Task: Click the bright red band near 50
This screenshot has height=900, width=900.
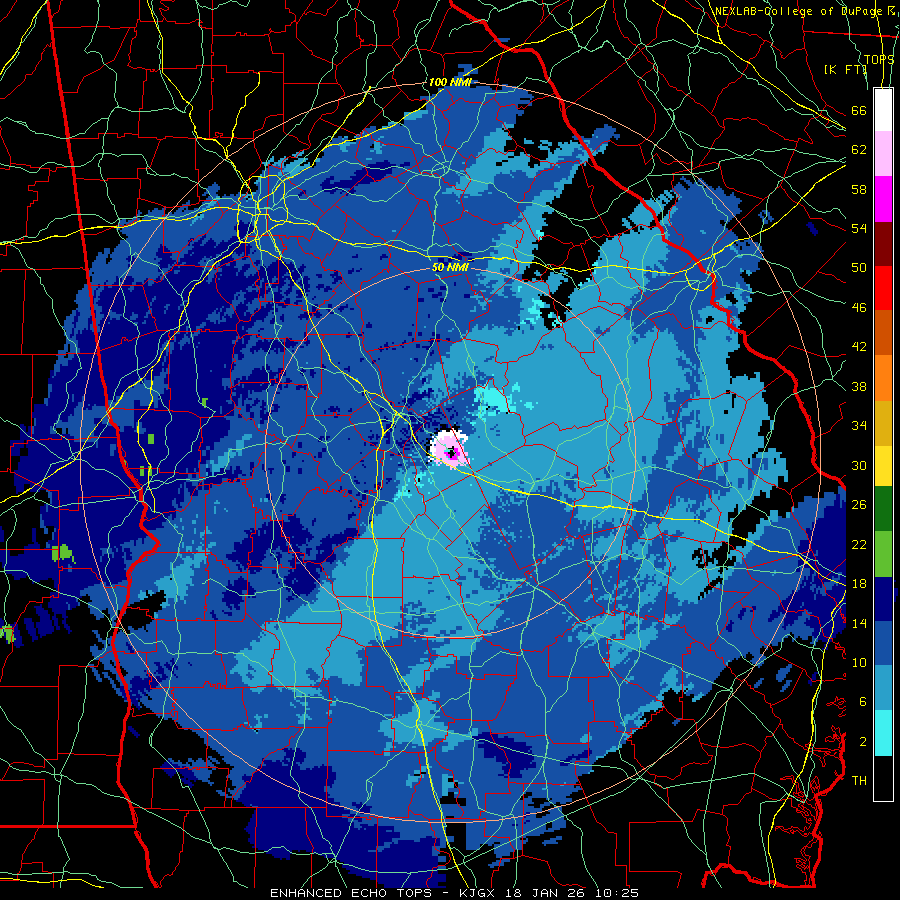Action: click(883, 288)
